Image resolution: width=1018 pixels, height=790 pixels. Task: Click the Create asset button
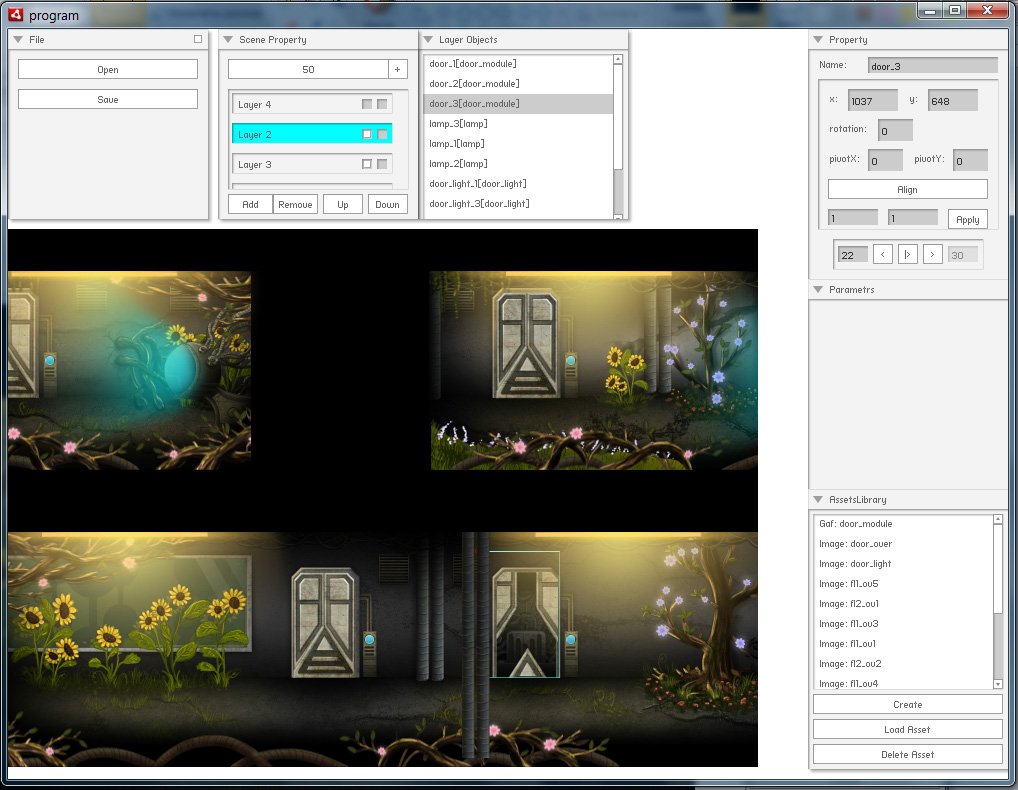click(908, 704)
